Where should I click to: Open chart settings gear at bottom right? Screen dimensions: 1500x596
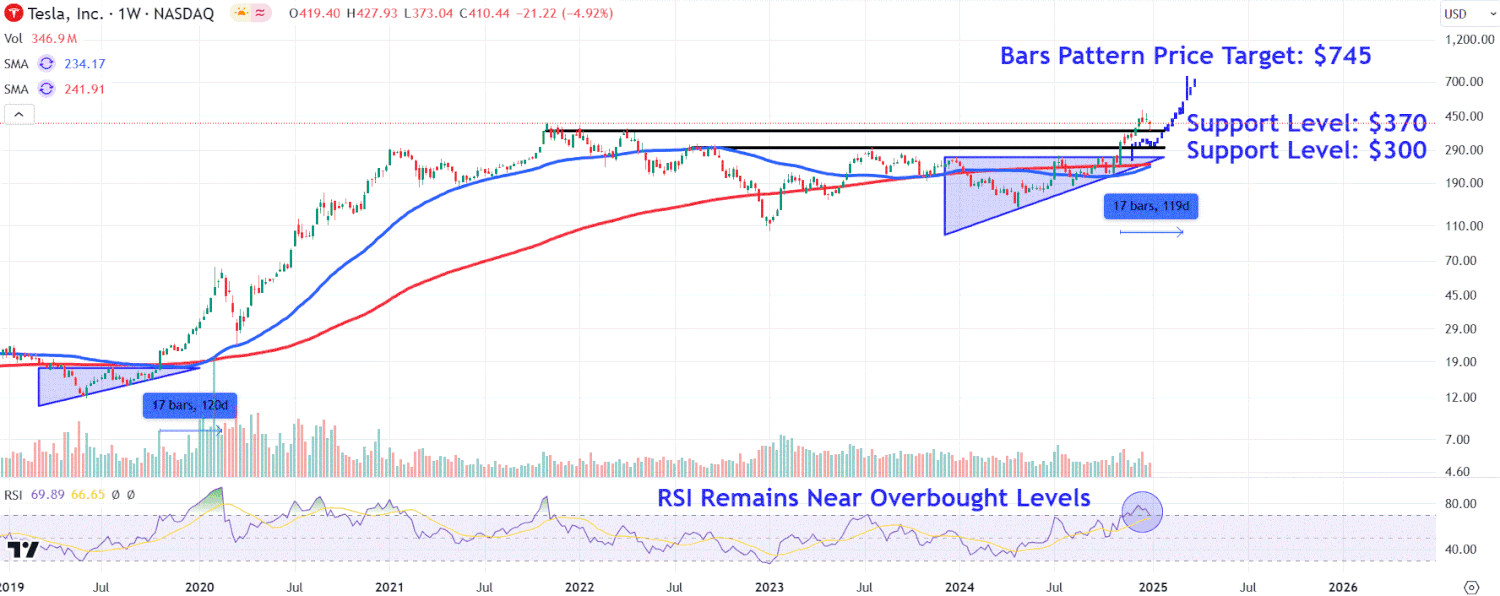pyautogui.click(x=1471, y=586)
